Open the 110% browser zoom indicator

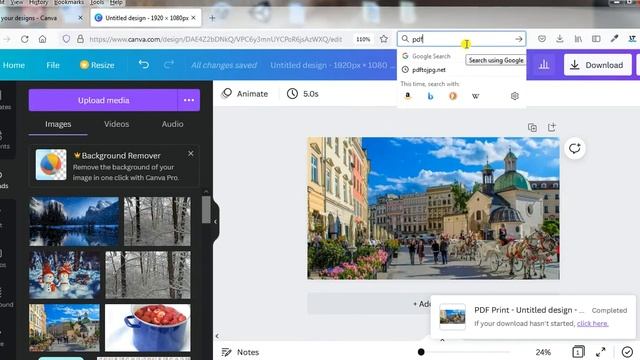click(x=363, y=39)
